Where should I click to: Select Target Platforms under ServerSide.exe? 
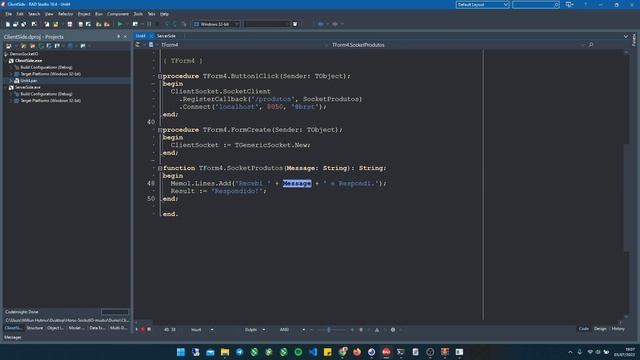[51, 101]
